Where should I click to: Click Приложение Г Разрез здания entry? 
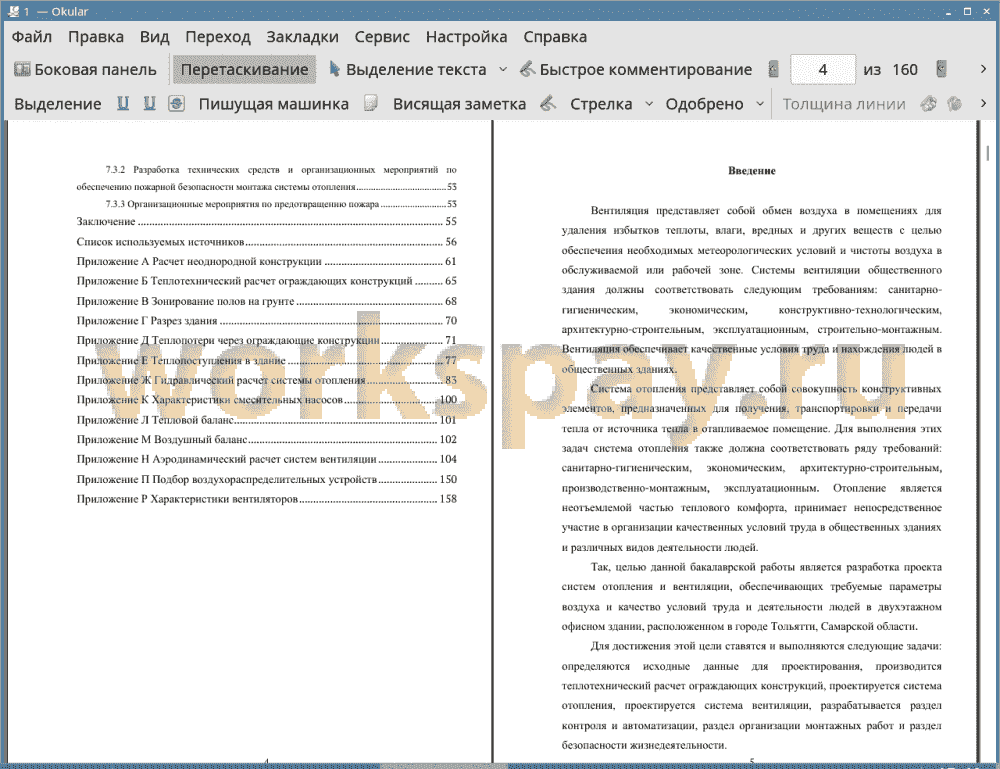267,321
